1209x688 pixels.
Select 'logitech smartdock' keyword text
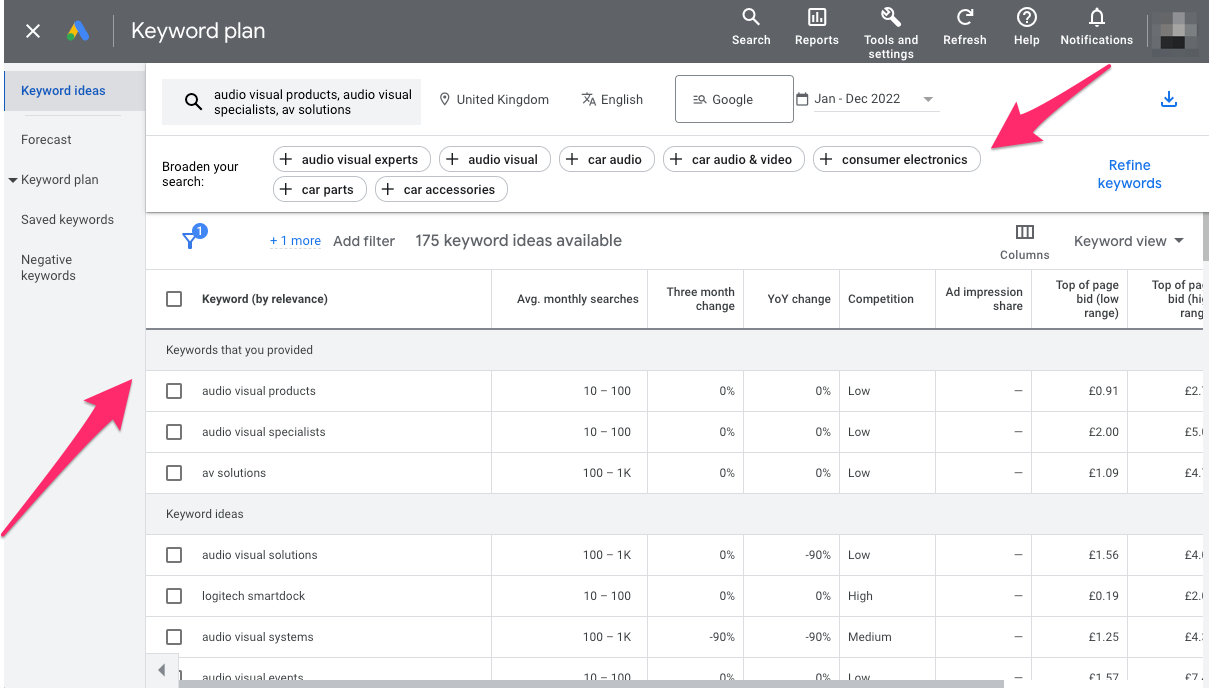(x=253, y=596)
